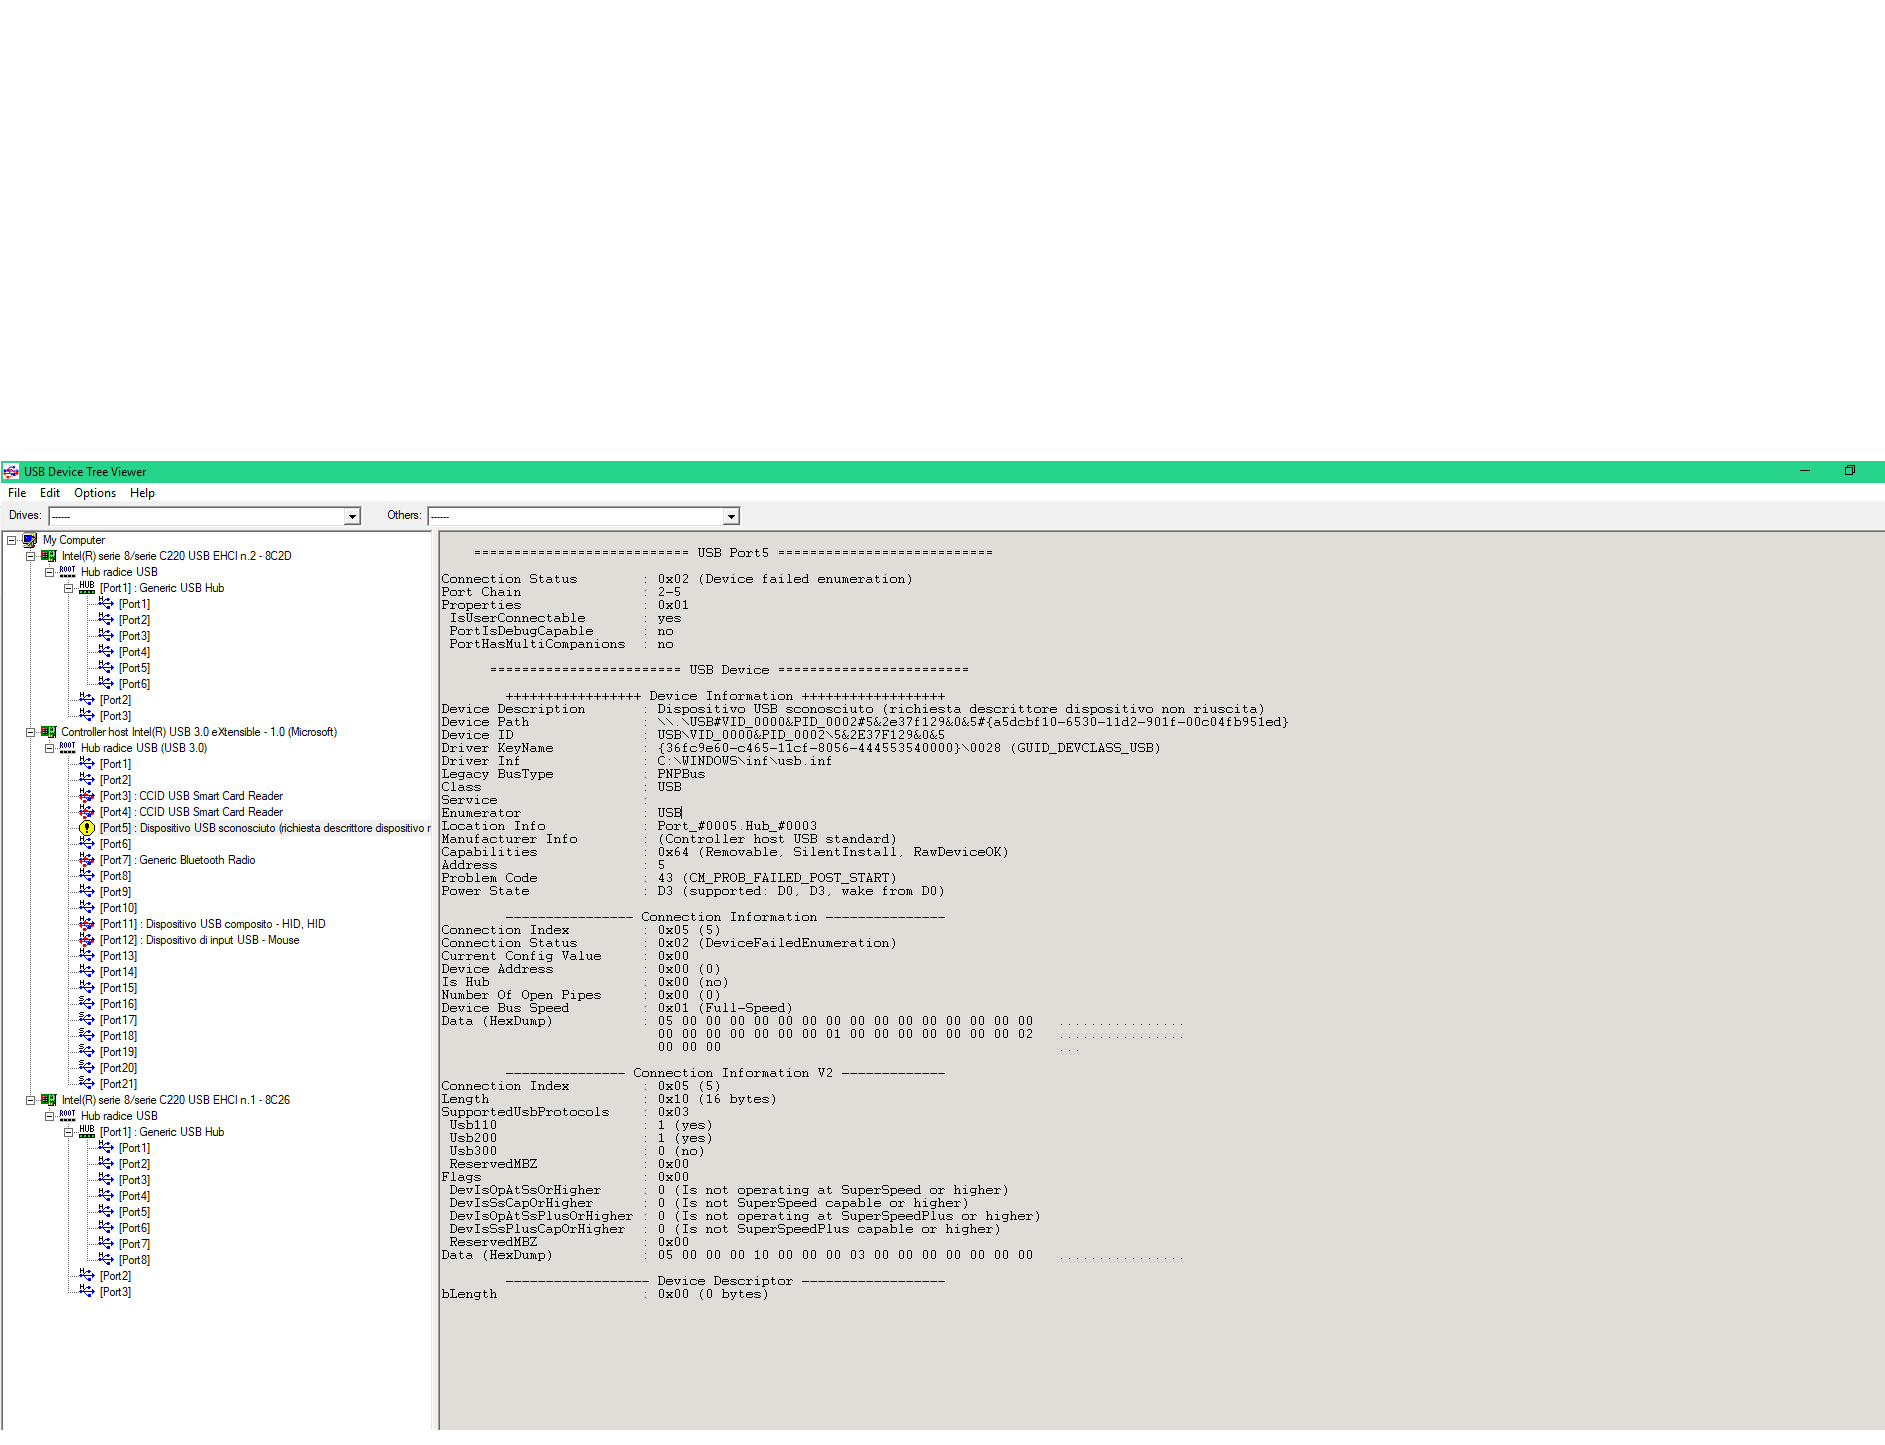The image size is (1885, 1445).
Task: Click the composite HID device icon on Port11
Action: (86, 923)
